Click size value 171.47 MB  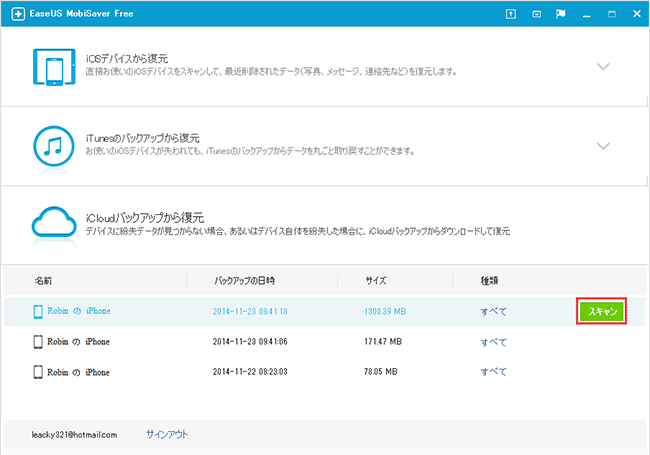pos(383,341)
